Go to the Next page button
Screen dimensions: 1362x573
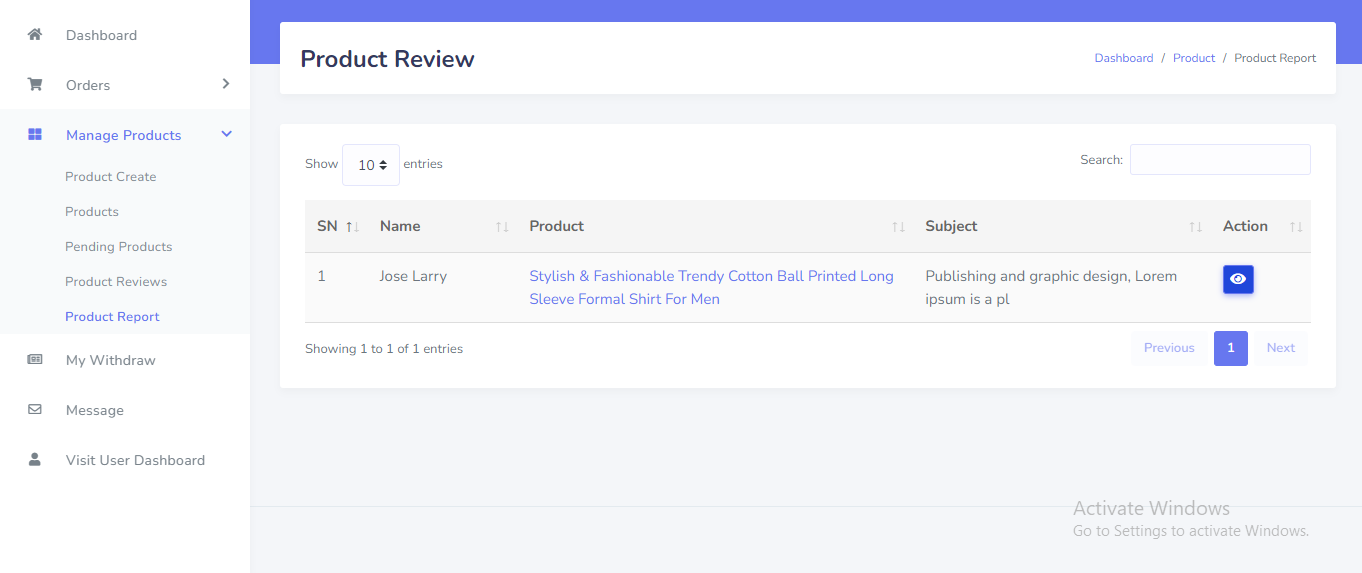1280,348
